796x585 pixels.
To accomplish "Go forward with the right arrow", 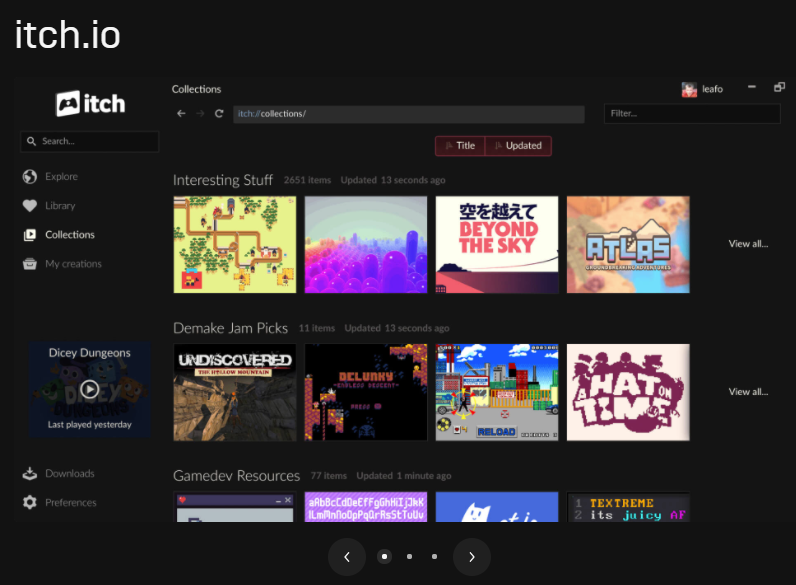I will pos(200,114).
